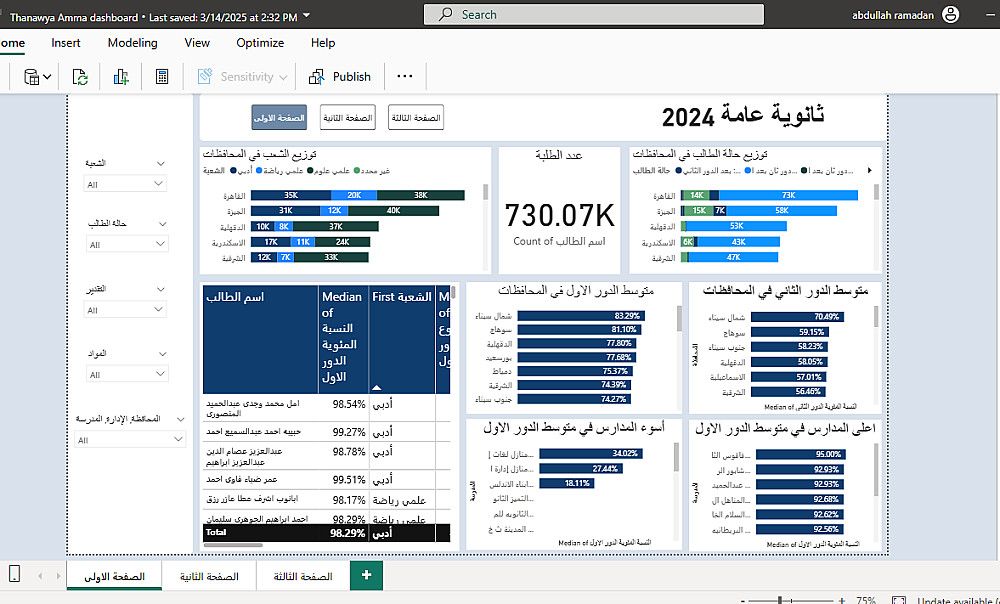Open the التقدير slicer All dropdown

tap(125, 309)
